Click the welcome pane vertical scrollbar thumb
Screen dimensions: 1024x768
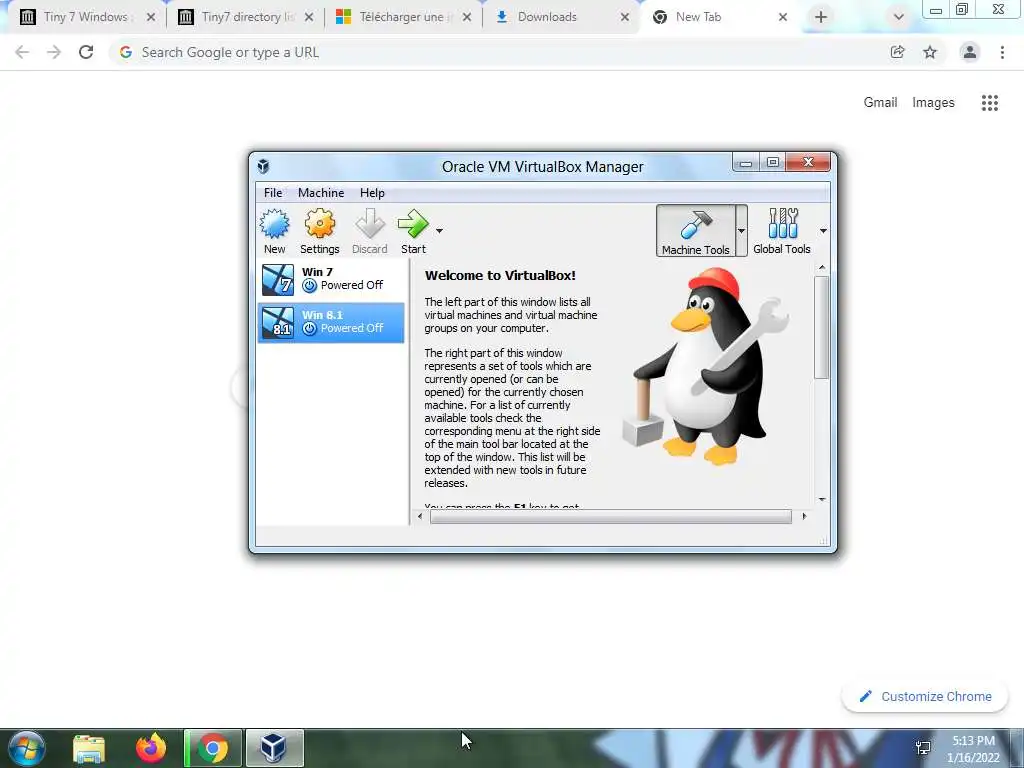[x=822, y=327]
